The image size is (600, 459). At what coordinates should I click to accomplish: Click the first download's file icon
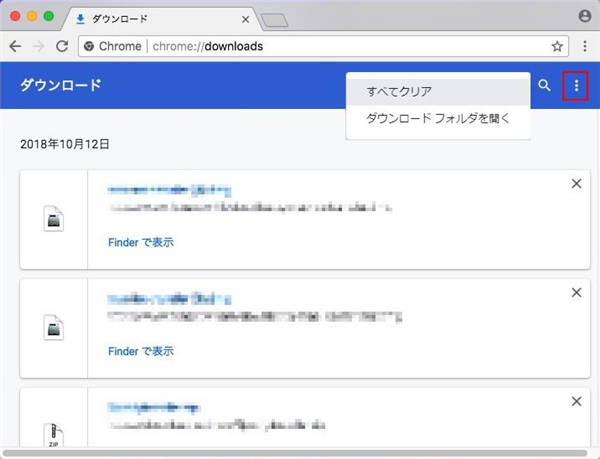(x=54, y=219)
